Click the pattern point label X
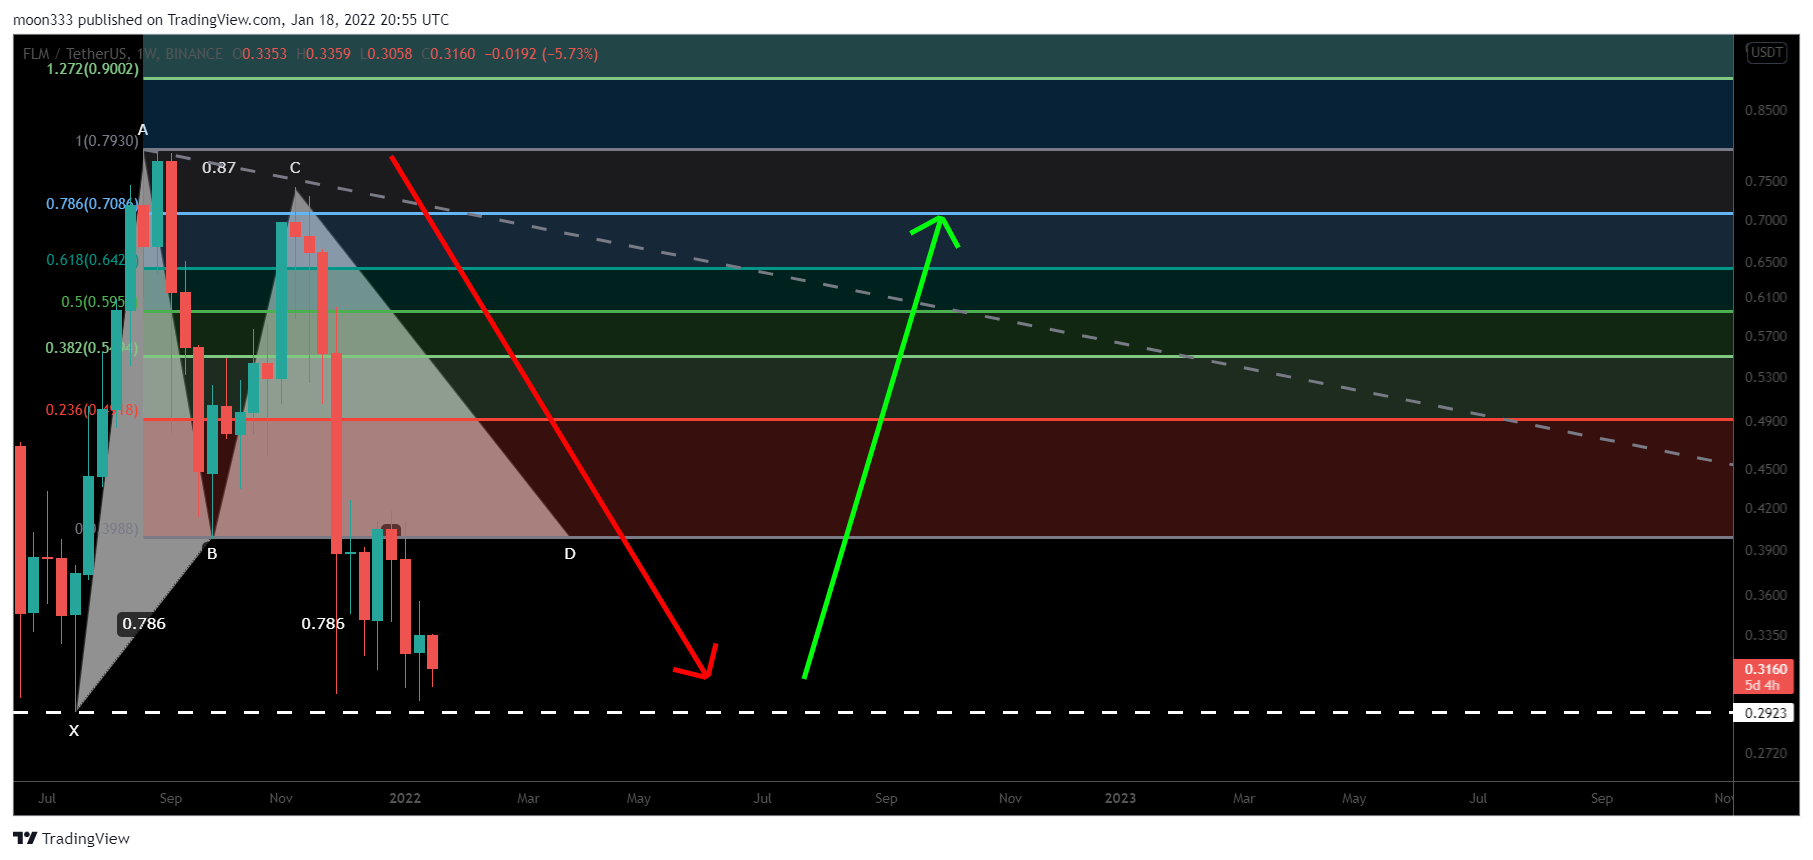The image size is (1813, 860). (74, 731)
